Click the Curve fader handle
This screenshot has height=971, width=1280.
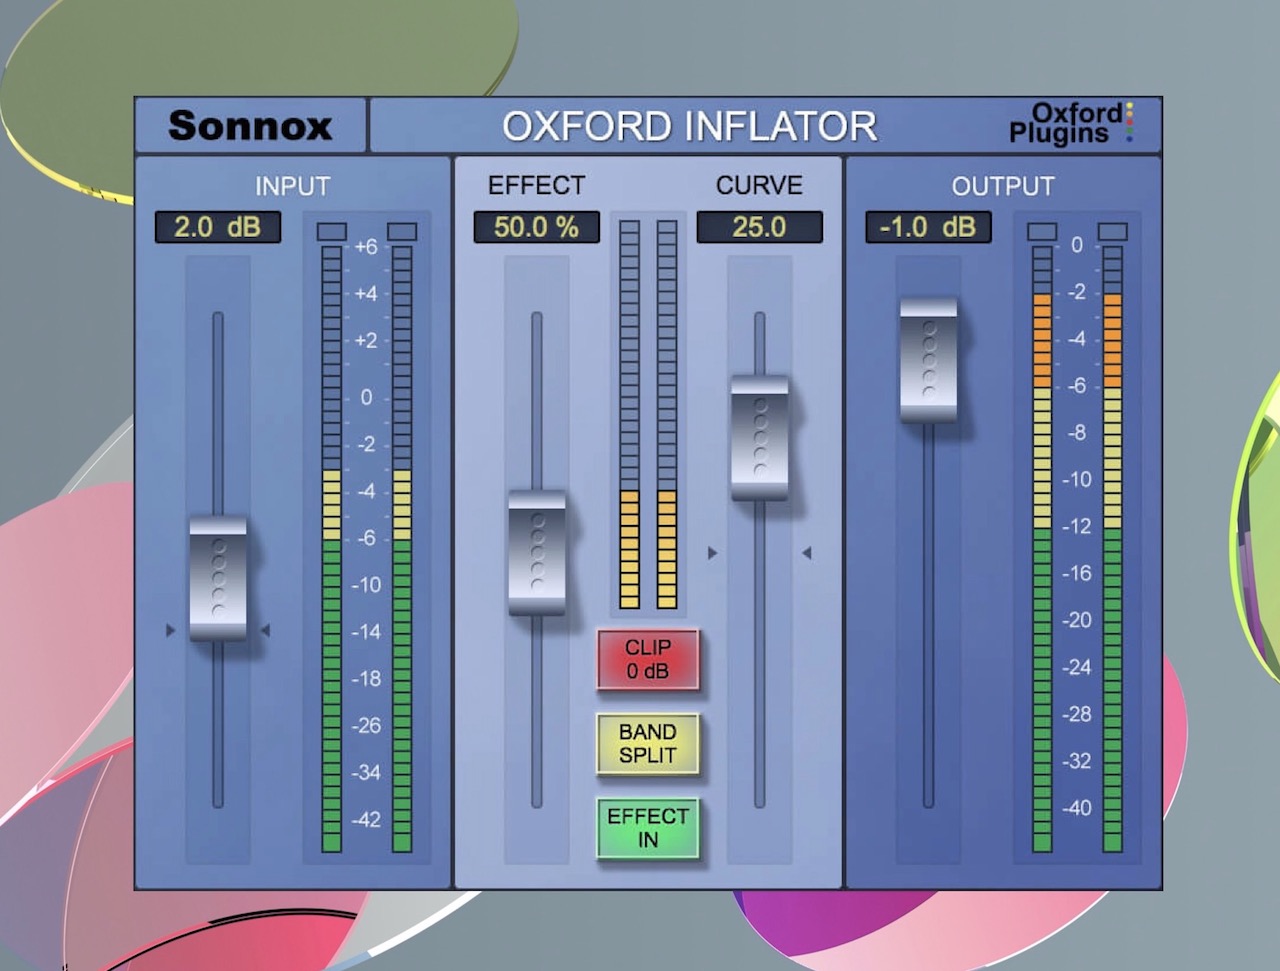[x=760, y=438]
